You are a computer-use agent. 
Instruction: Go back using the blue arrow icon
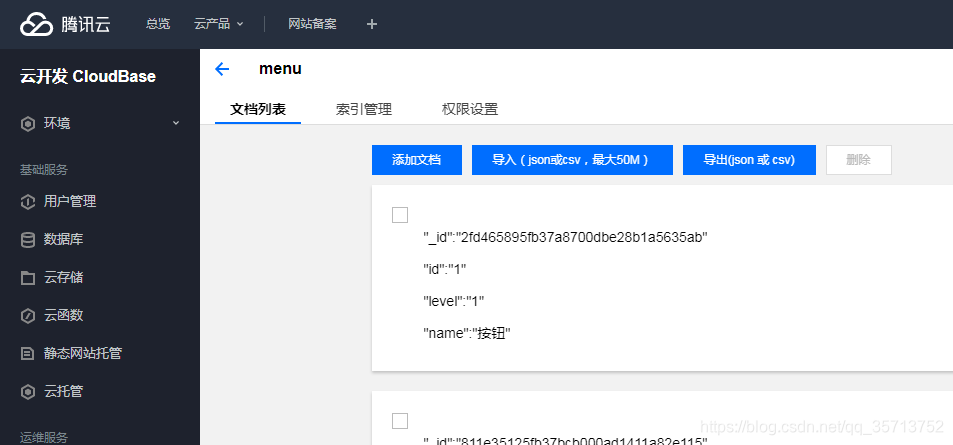pos(222,69)
